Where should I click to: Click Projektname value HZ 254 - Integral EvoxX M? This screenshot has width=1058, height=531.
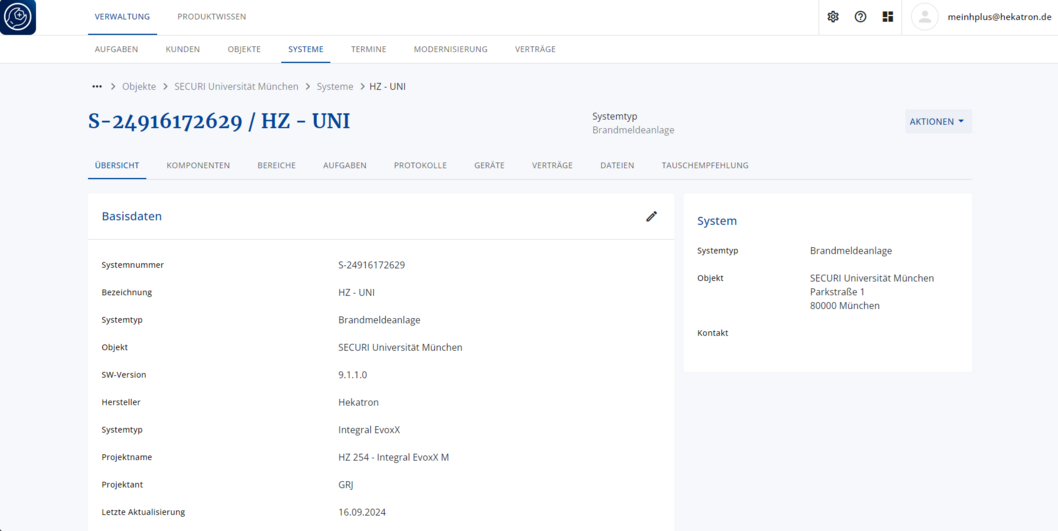tap(393, 457)
